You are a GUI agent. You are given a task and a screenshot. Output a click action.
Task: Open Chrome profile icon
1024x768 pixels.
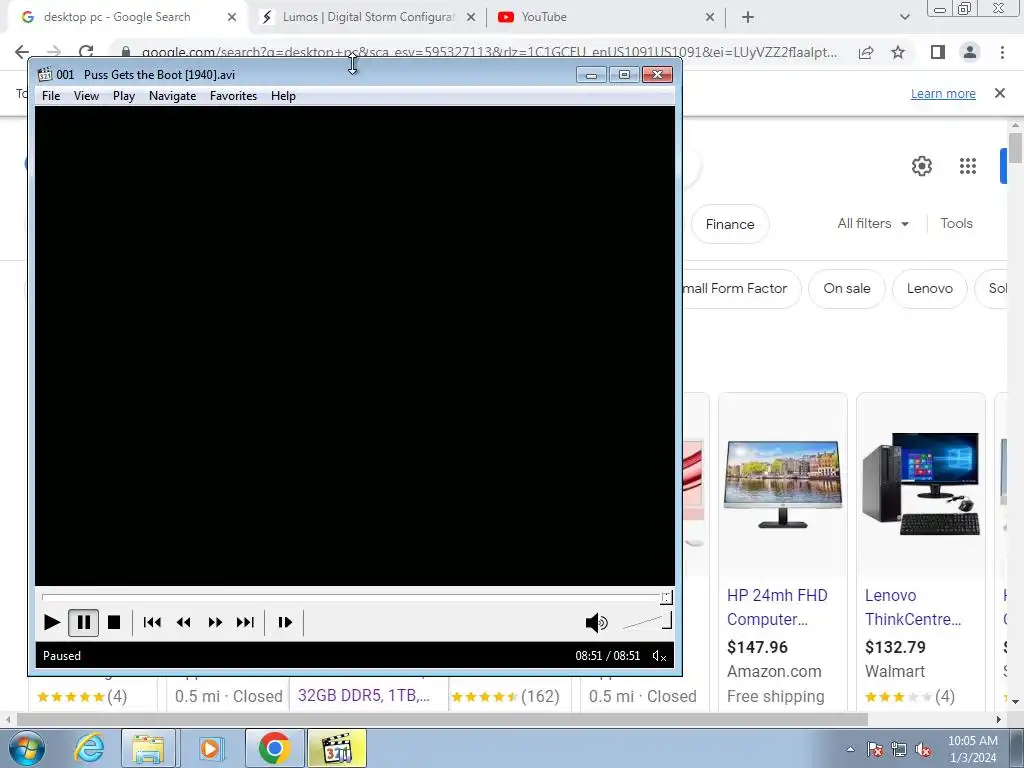(970, 52)
